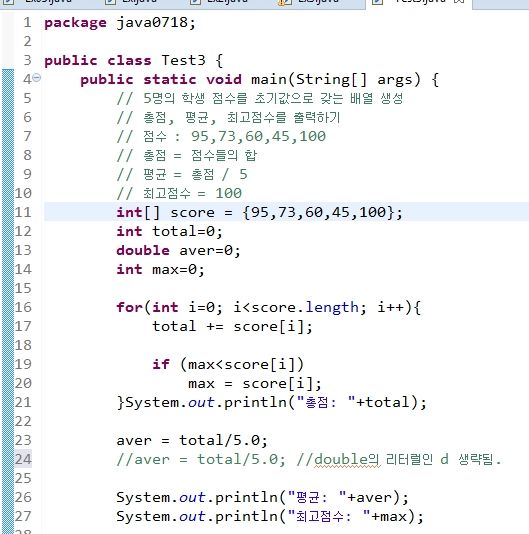Click comment '// 최고점수 = 100'

pos(179,193)
